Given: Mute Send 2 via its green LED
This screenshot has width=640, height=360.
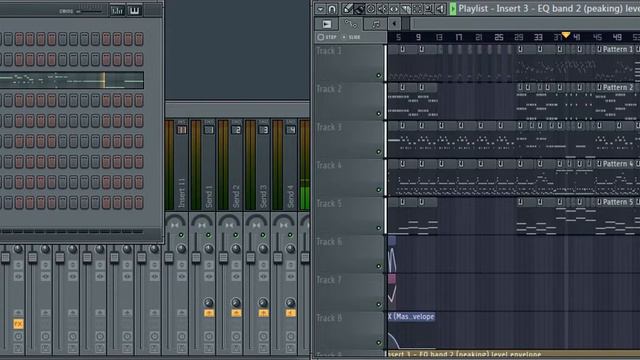Looking at the screenshot, I should point(236,235).
